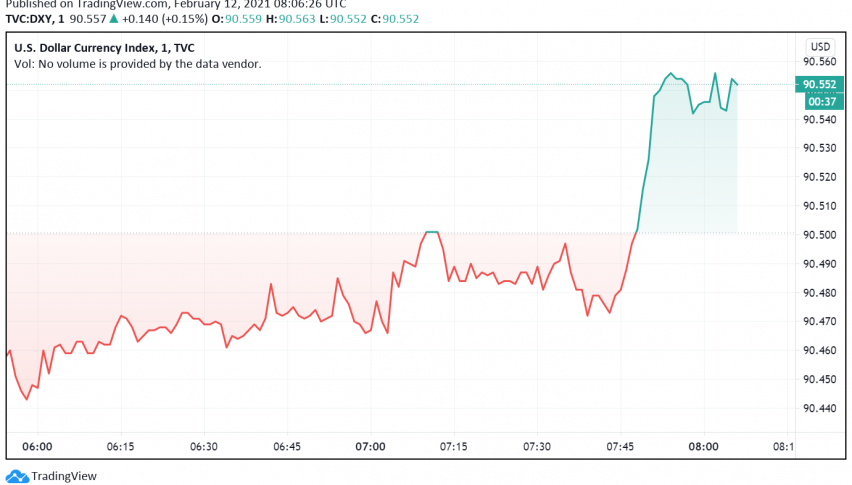Click the +0.140 (+0.15%) change value

(165, 19)
